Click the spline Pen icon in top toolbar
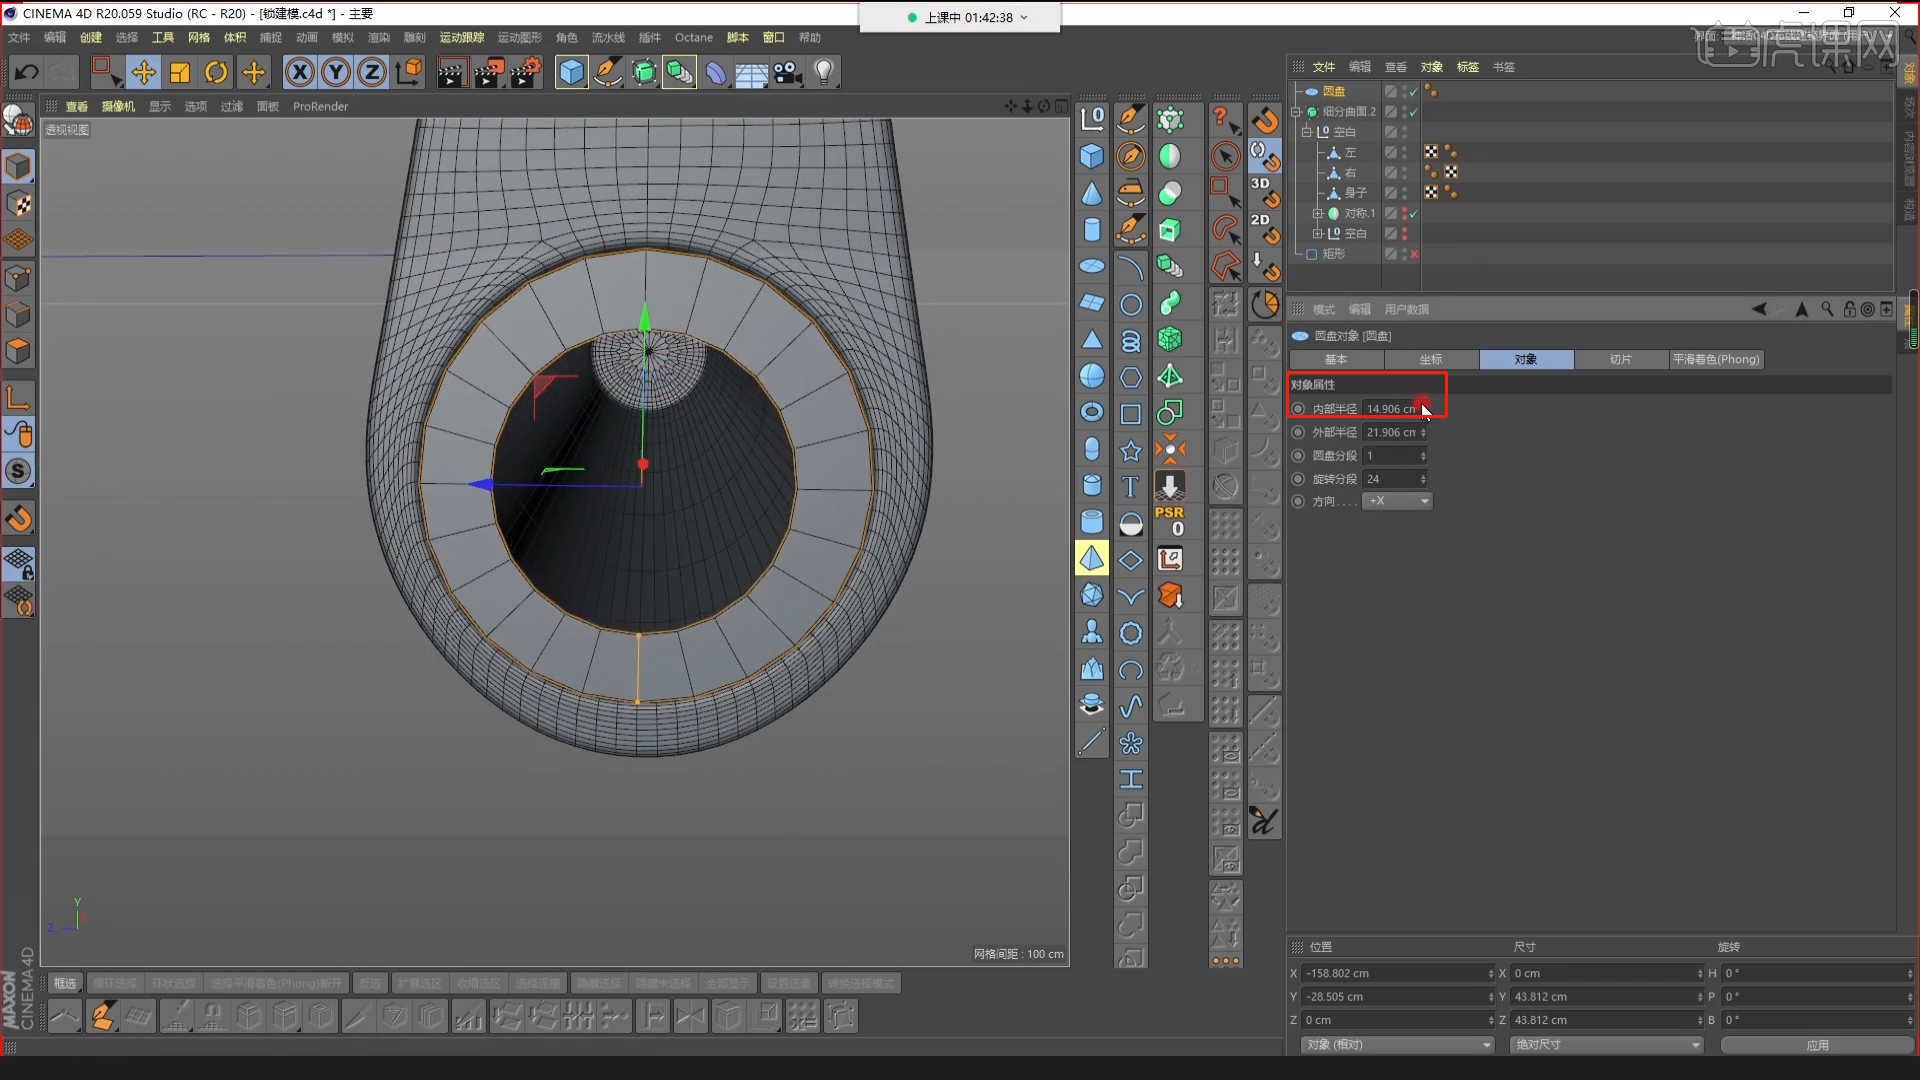The image size is (1920, 1080). click(608, 72)
